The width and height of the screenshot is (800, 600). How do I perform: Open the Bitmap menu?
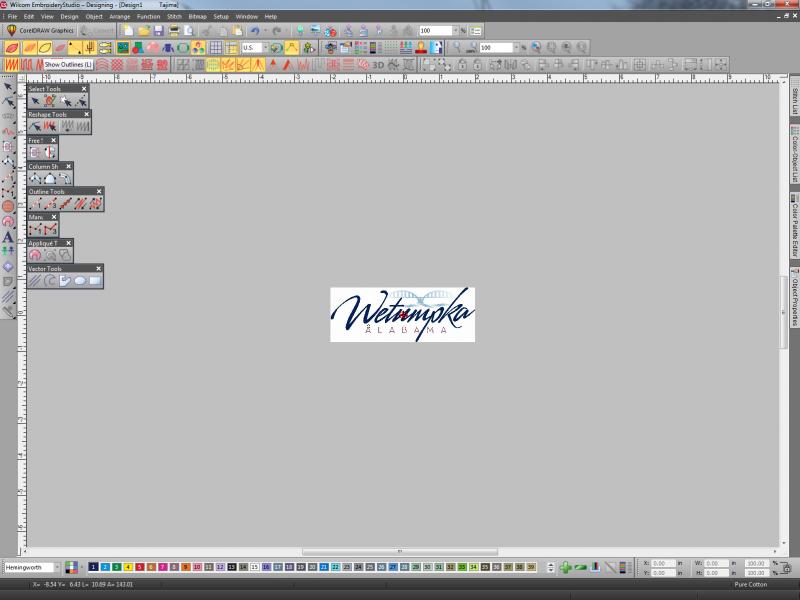(197, 16)
